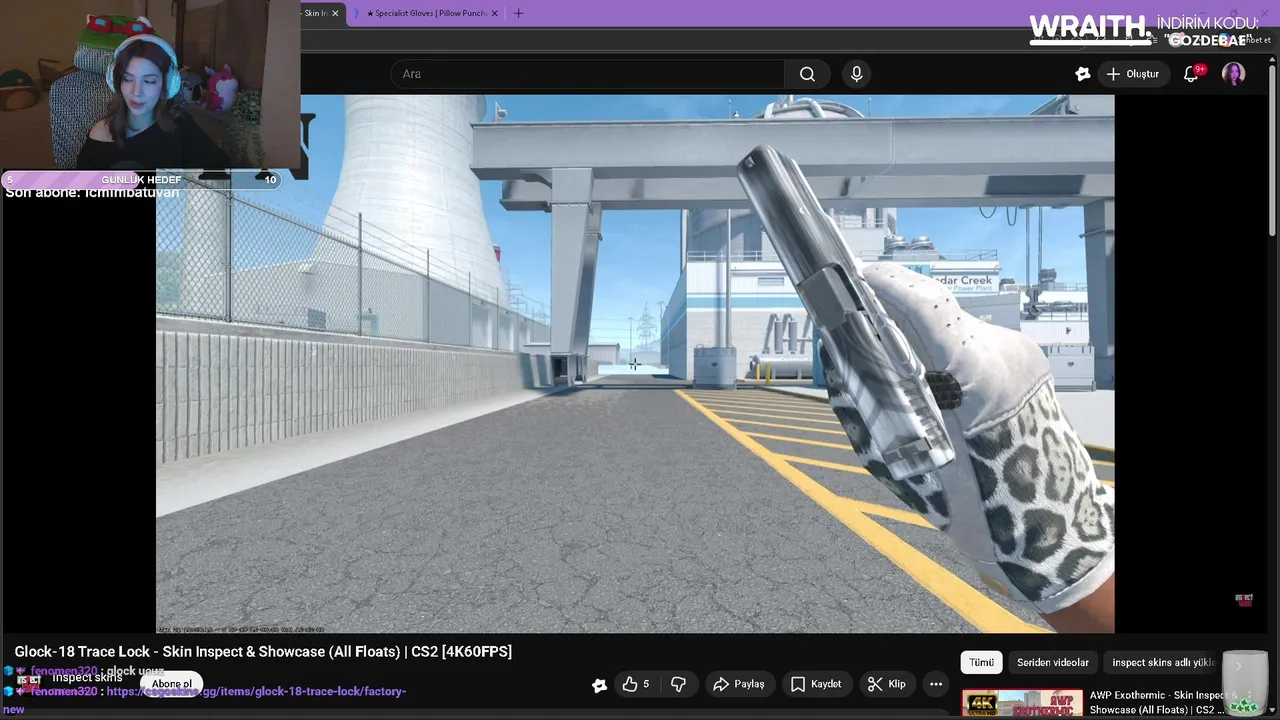Open the trace-lock factory-new link in chat
The height and width of the screenshot is (720, 1280).
tap(256, 691)
